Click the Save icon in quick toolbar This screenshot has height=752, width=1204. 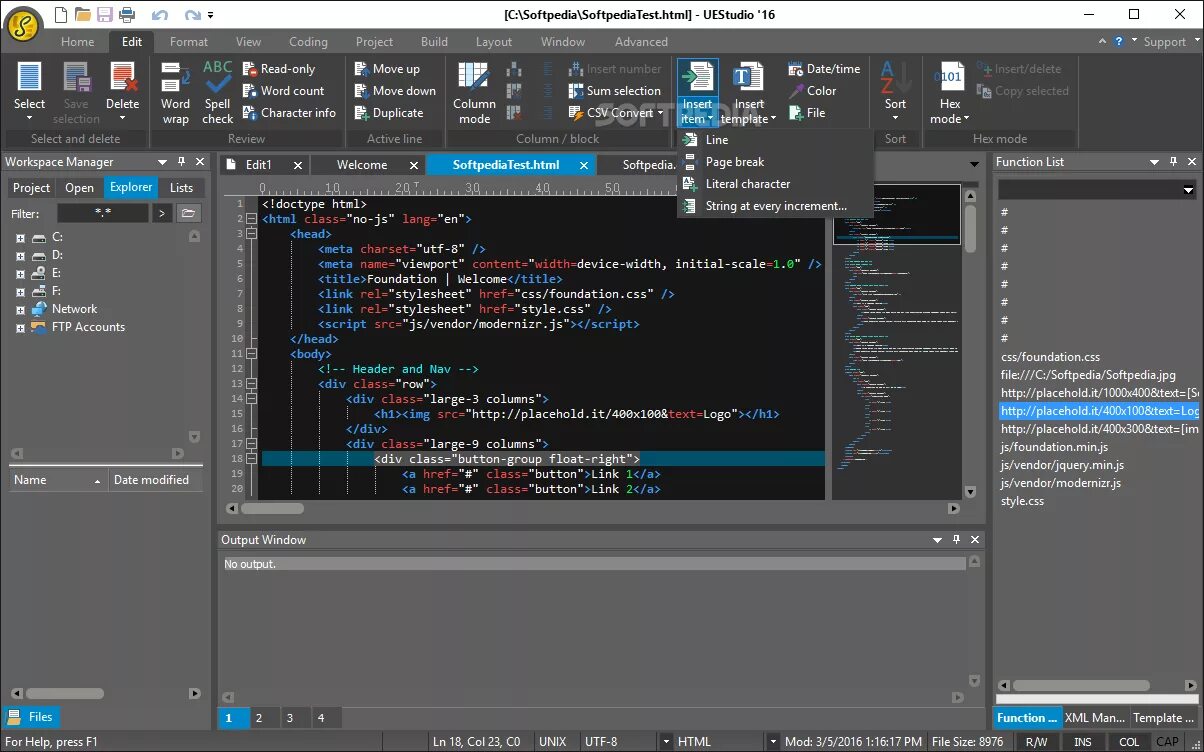105,15
